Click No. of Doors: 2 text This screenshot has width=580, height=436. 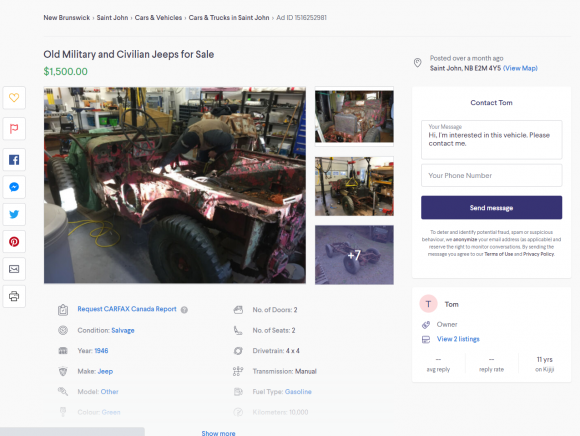pyautogui.click(x=275, y=310)
